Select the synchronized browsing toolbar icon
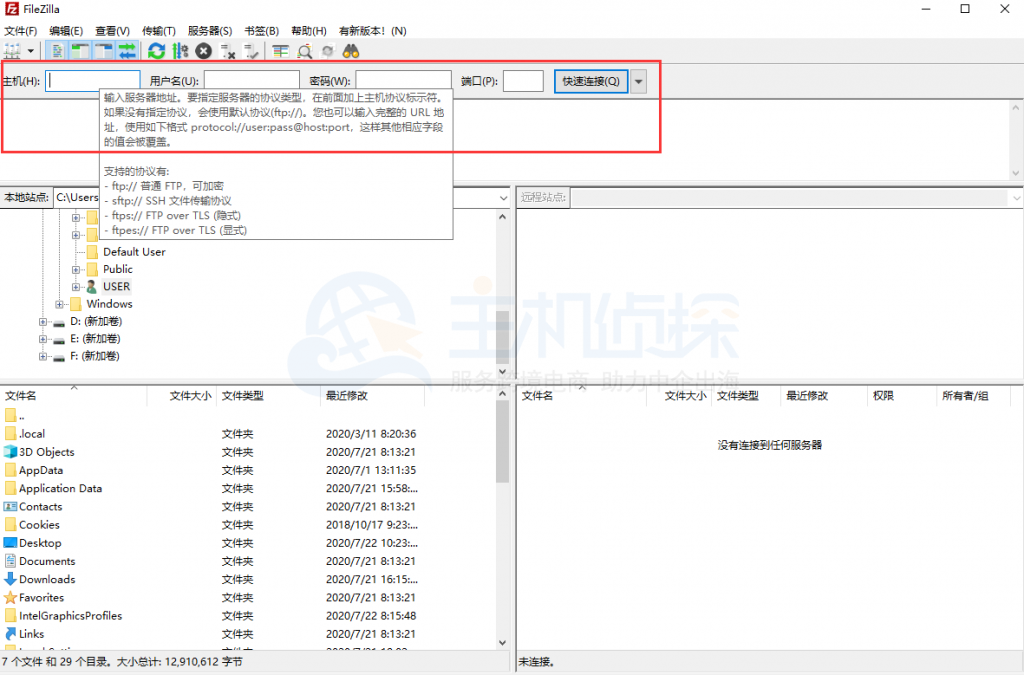The width and height of the screenshot is (1024, 675). click(x=326, y=50)
